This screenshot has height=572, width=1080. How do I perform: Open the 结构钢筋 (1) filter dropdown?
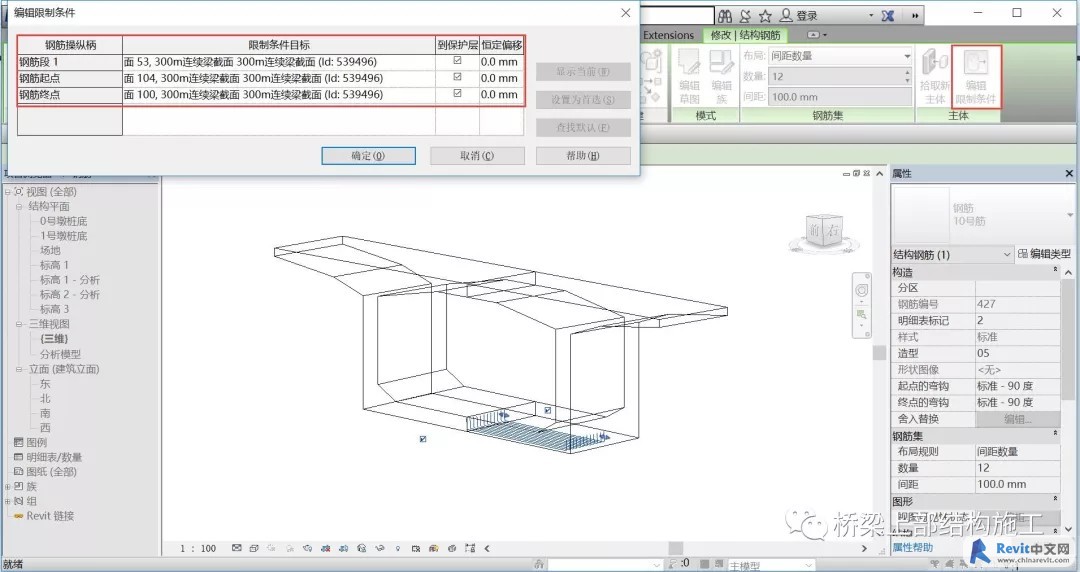1006,254
